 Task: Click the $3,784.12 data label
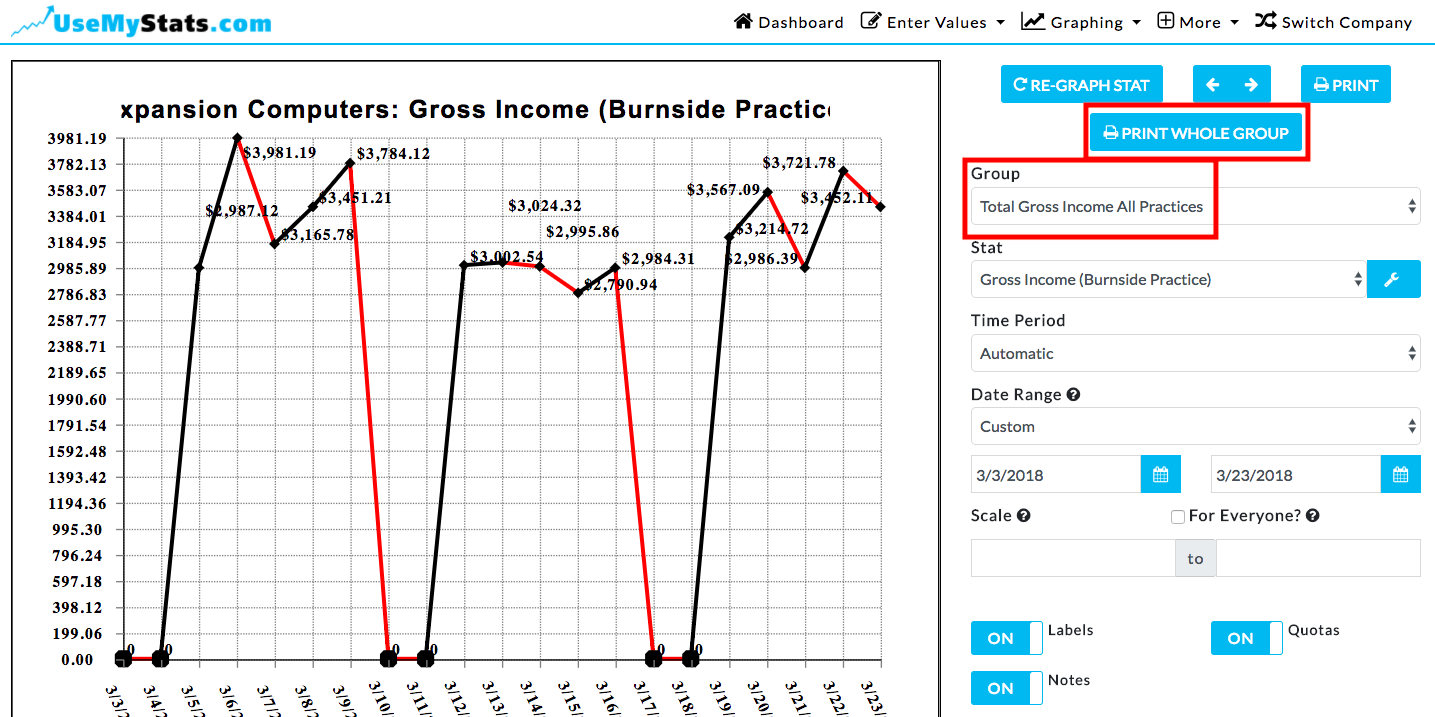point(393,153)
